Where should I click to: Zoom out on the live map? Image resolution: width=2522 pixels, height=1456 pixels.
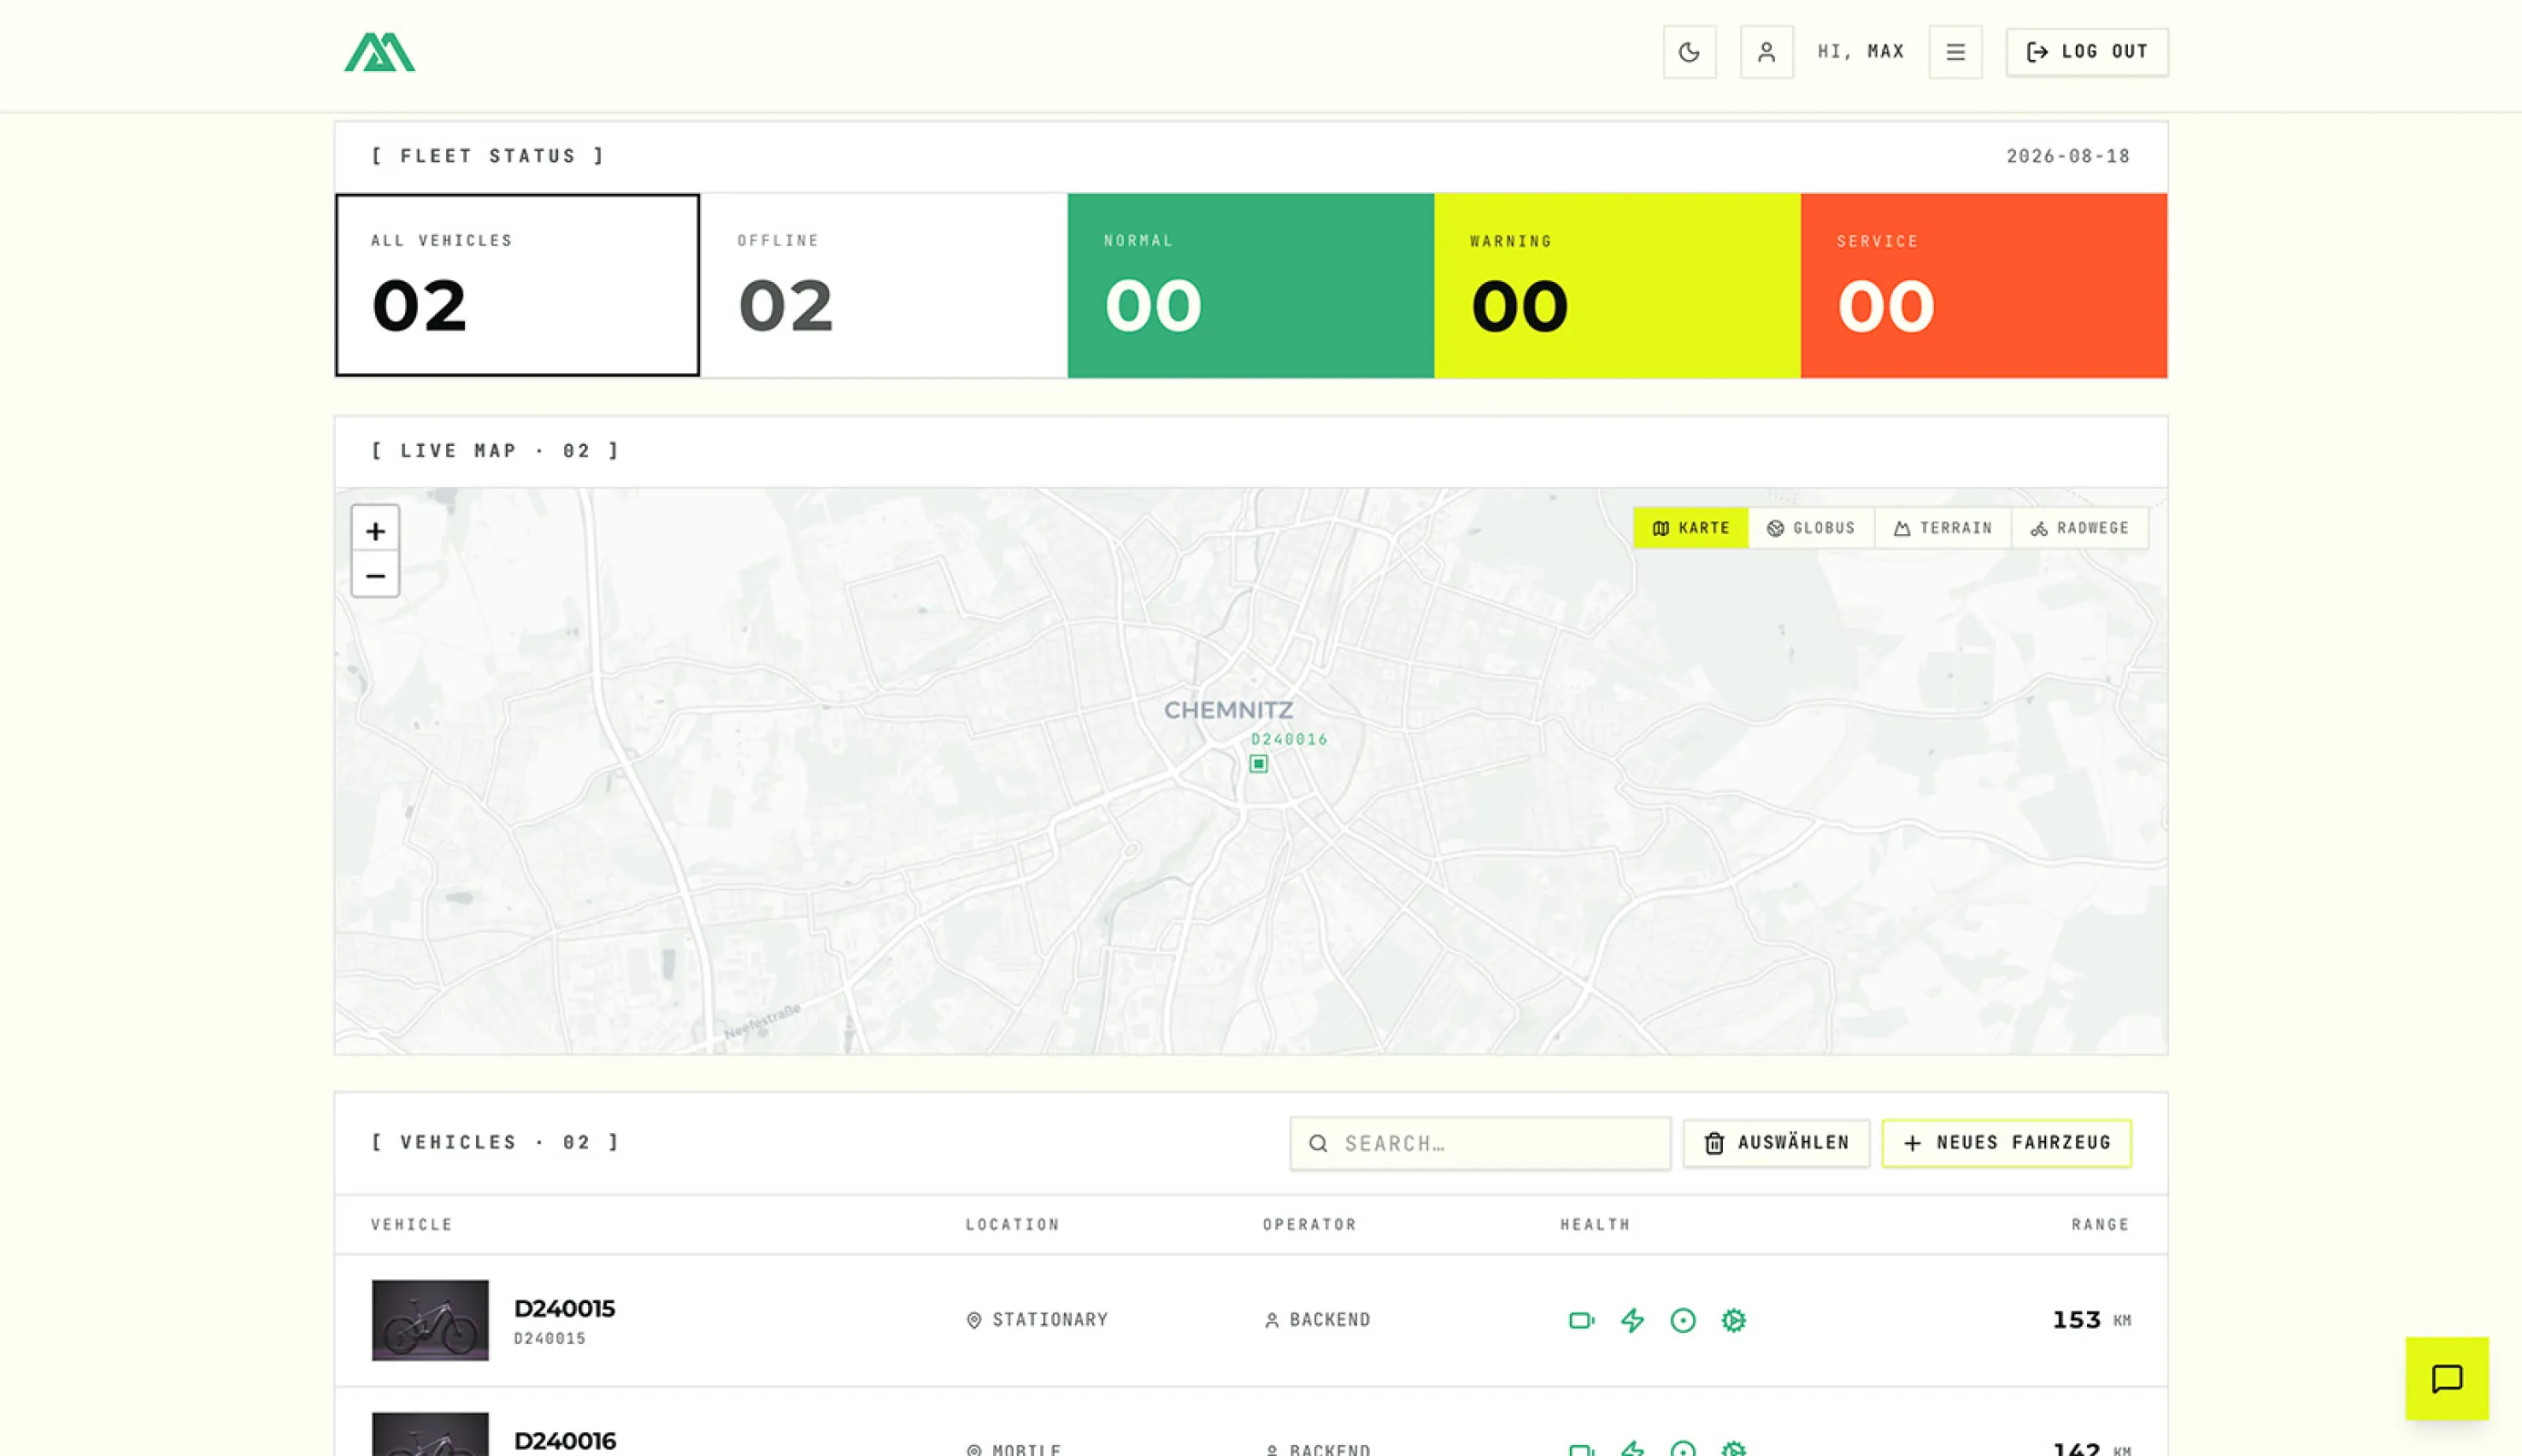coord(375,575)
